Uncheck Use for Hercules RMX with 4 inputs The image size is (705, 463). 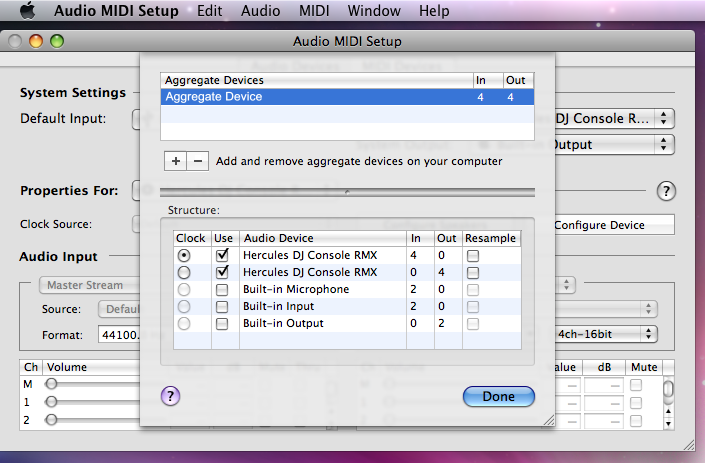(222, 255)
